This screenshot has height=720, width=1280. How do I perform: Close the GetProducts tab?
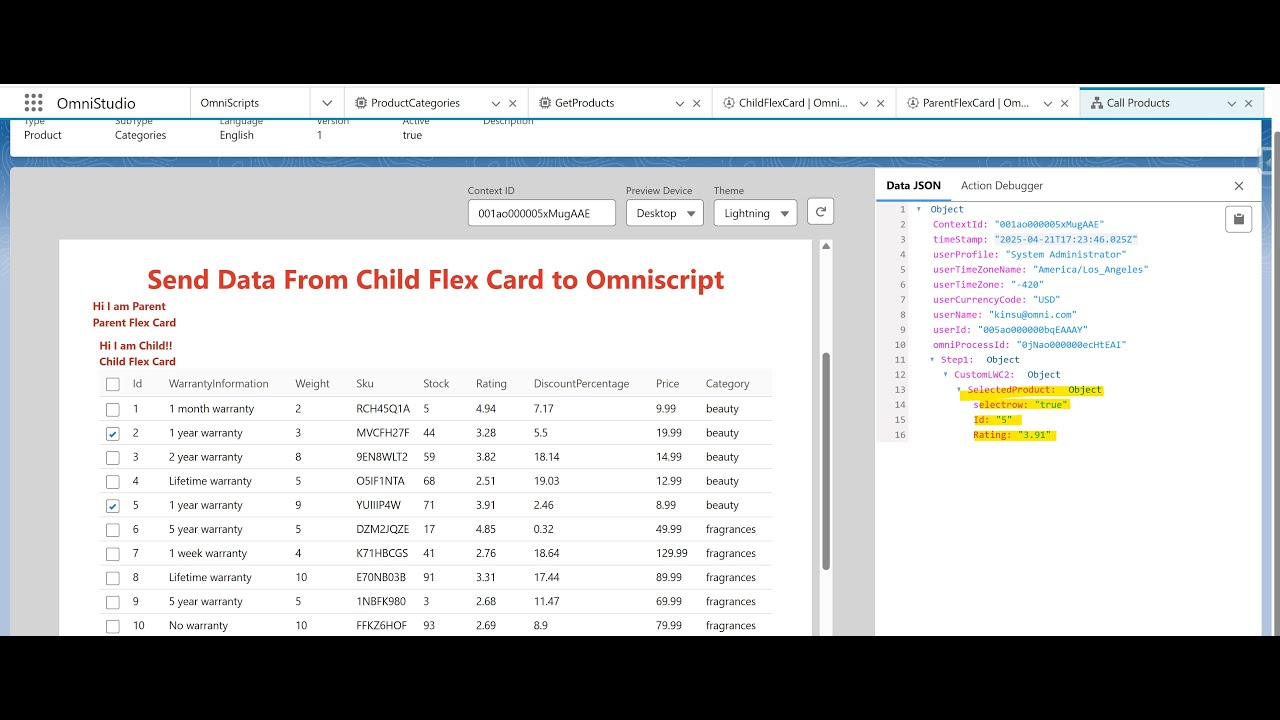(x=698, y=103)
